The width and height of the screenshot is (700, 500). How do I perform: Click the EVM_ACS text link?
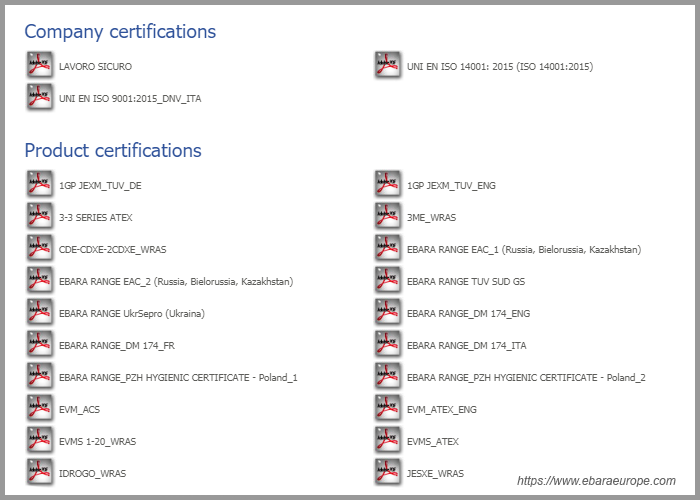coord(79,410)
